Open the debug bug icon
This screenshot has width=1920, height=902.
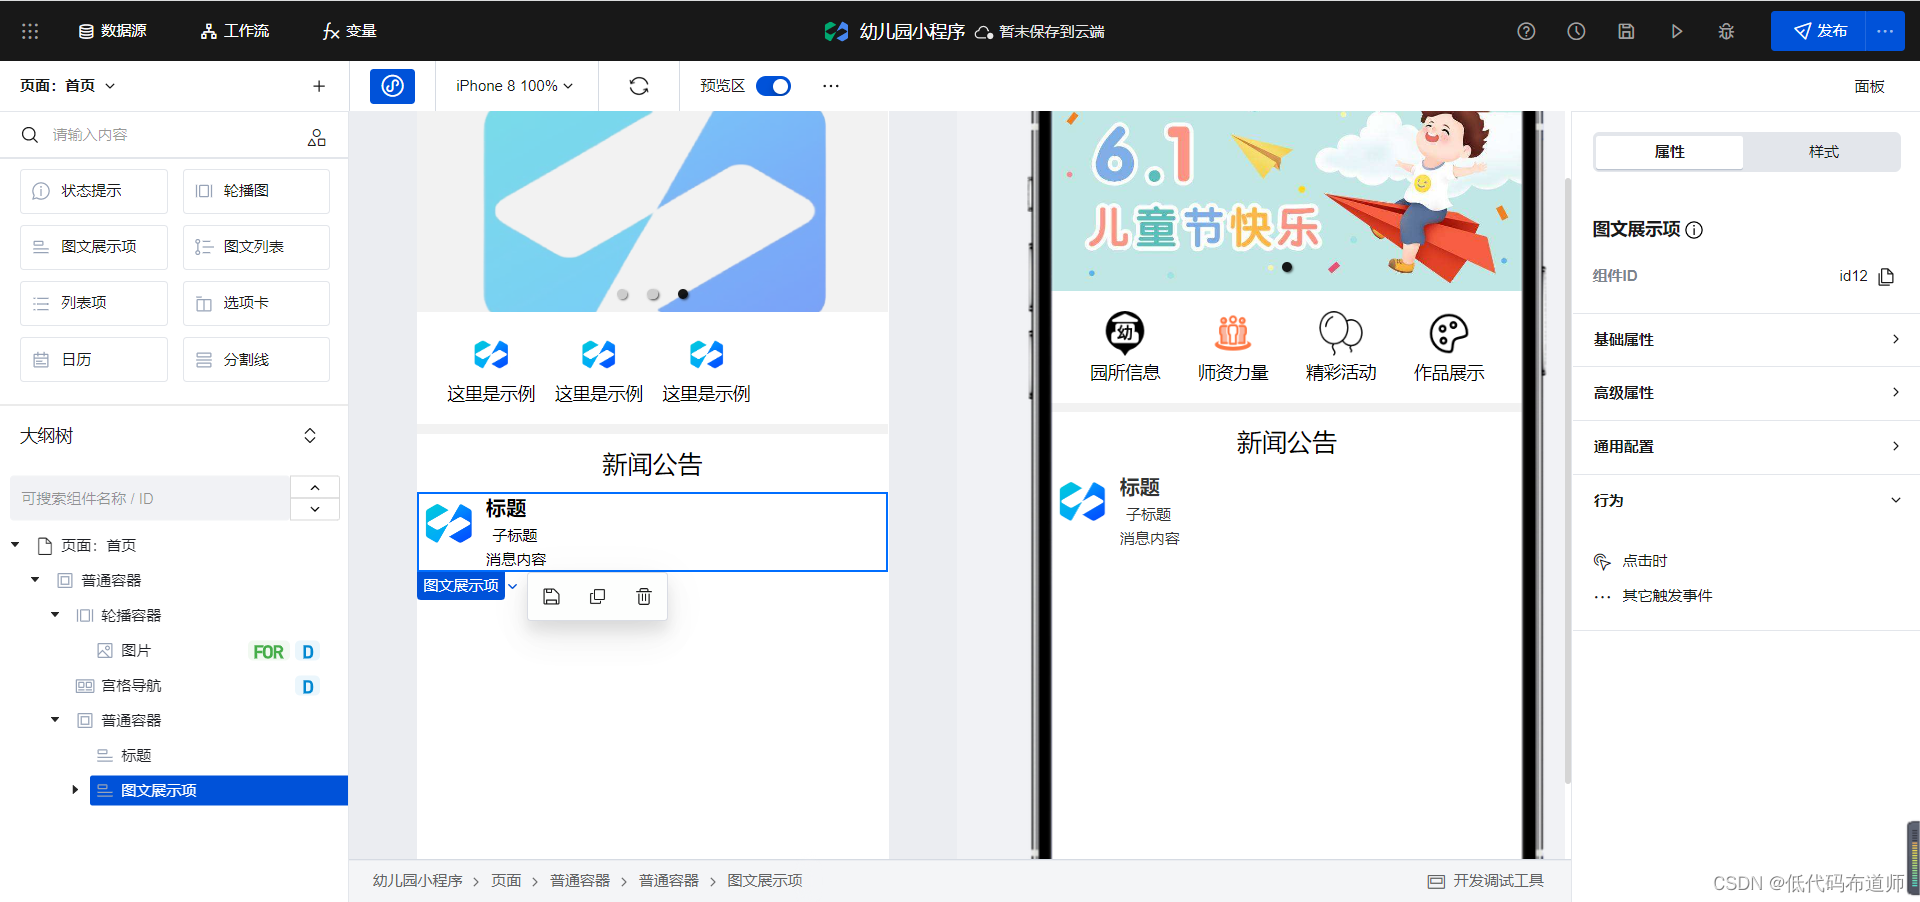(x=1726, y=31)
